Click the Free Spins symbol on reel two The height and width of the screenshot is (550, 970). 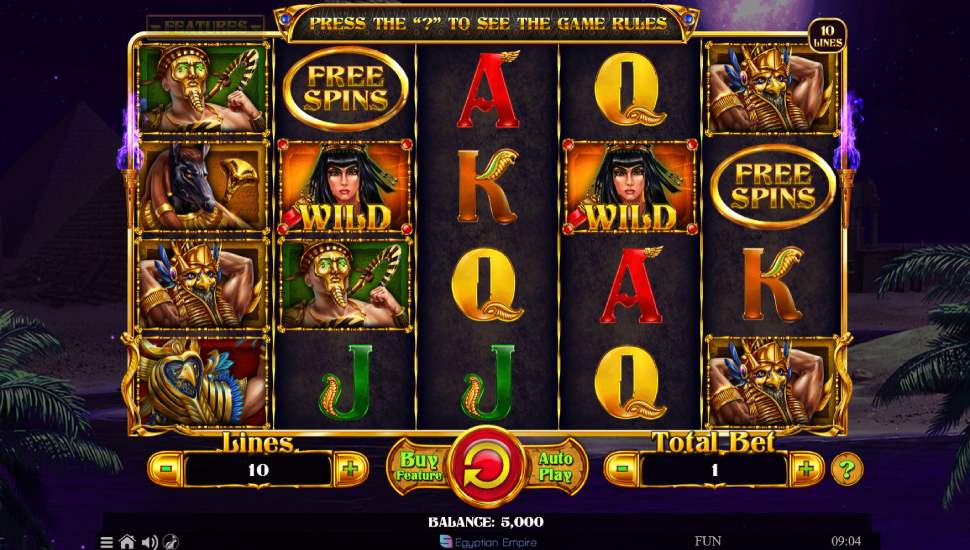pyautogui.click(x=345, y=88)
